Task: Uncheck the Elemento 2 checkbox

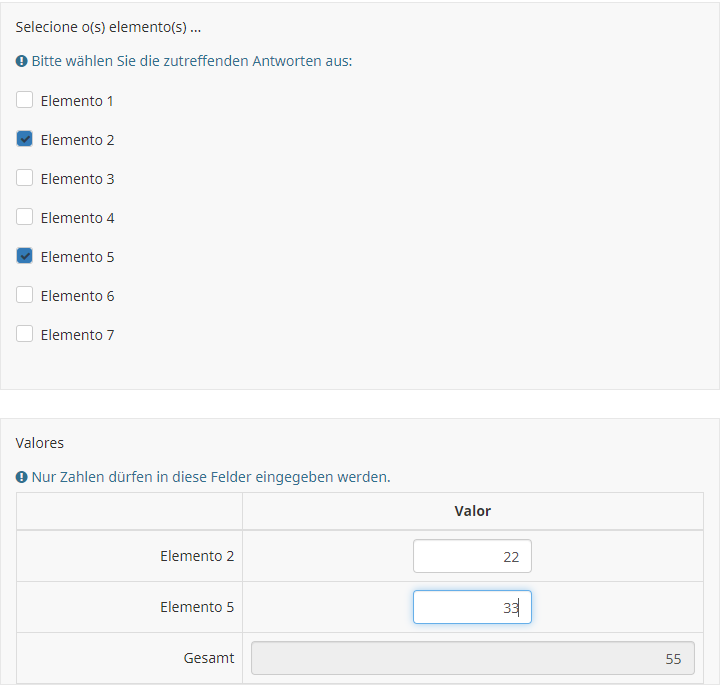Action: click(x=25, y=139)
